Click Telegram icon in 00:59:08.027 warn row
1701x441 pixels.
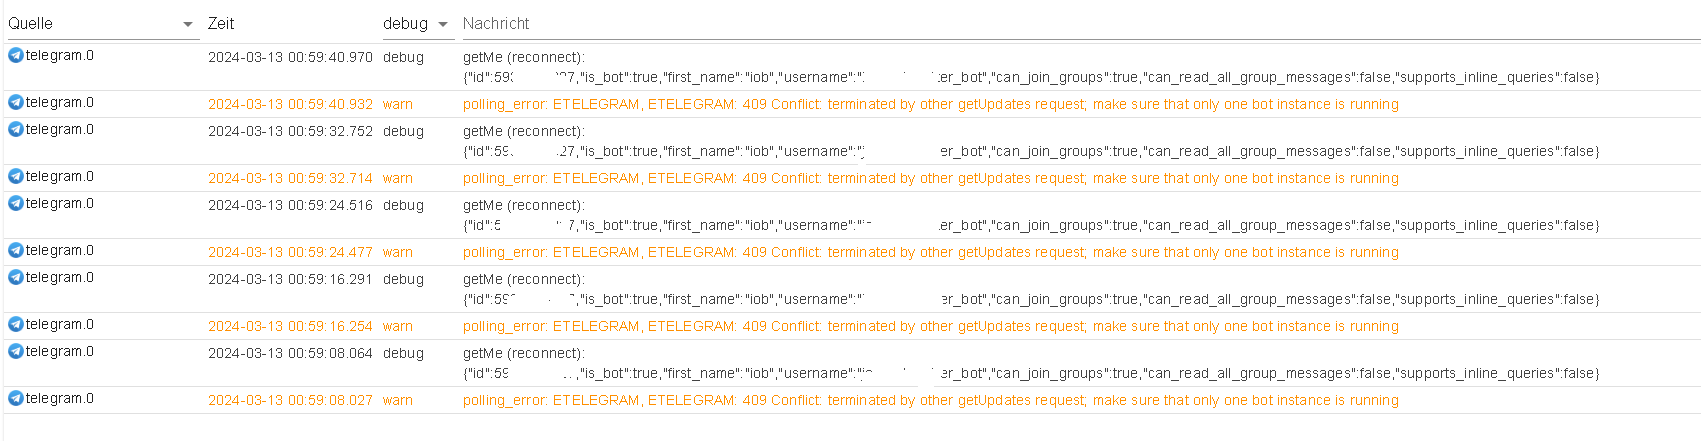coord(16,398)
